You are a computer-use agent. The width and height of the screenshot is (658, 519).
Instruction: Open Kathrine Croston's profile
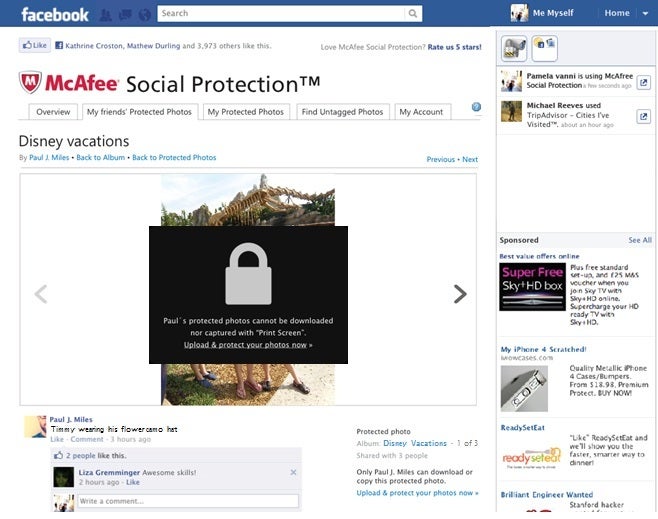pos(94,46)
